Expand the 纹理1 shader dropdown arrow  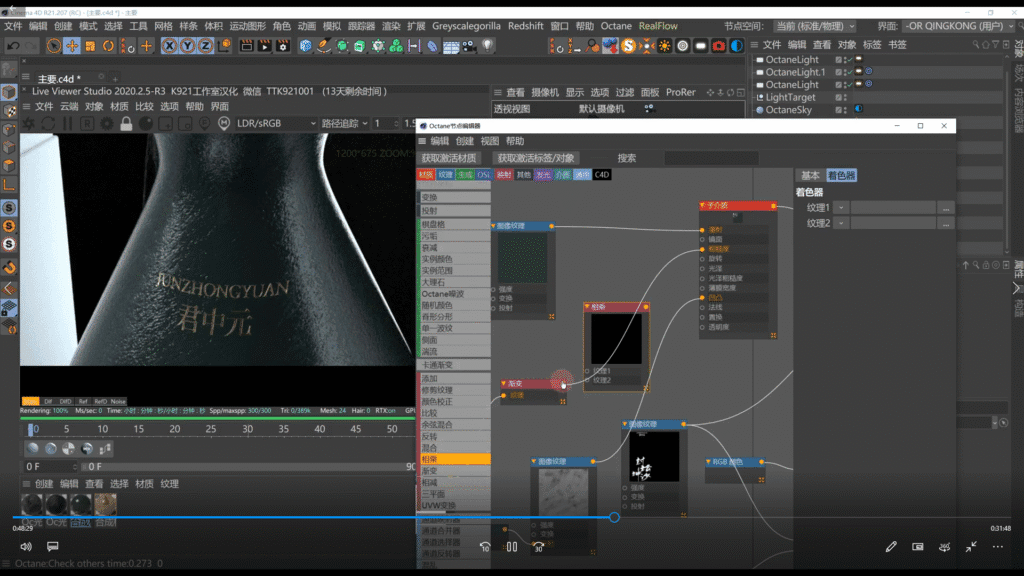841,208
